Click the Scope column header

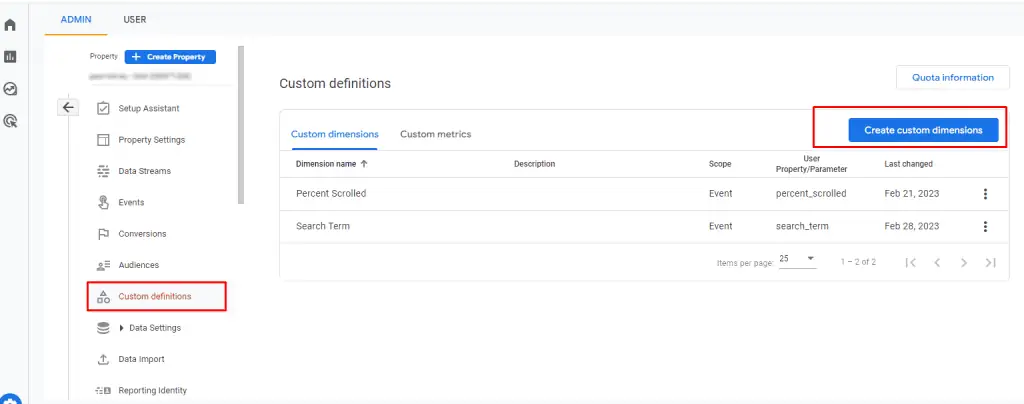point(720,164)
